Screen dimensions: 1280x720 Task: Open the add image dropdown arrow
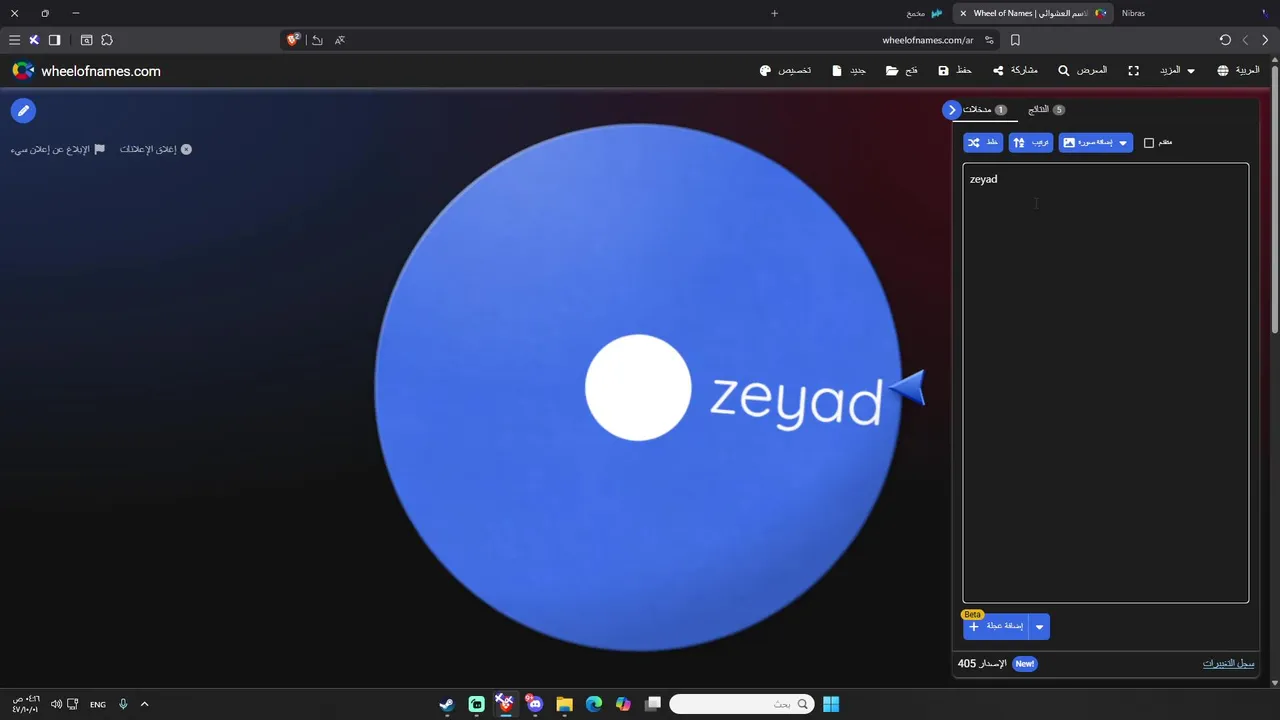click(1123, 143)
